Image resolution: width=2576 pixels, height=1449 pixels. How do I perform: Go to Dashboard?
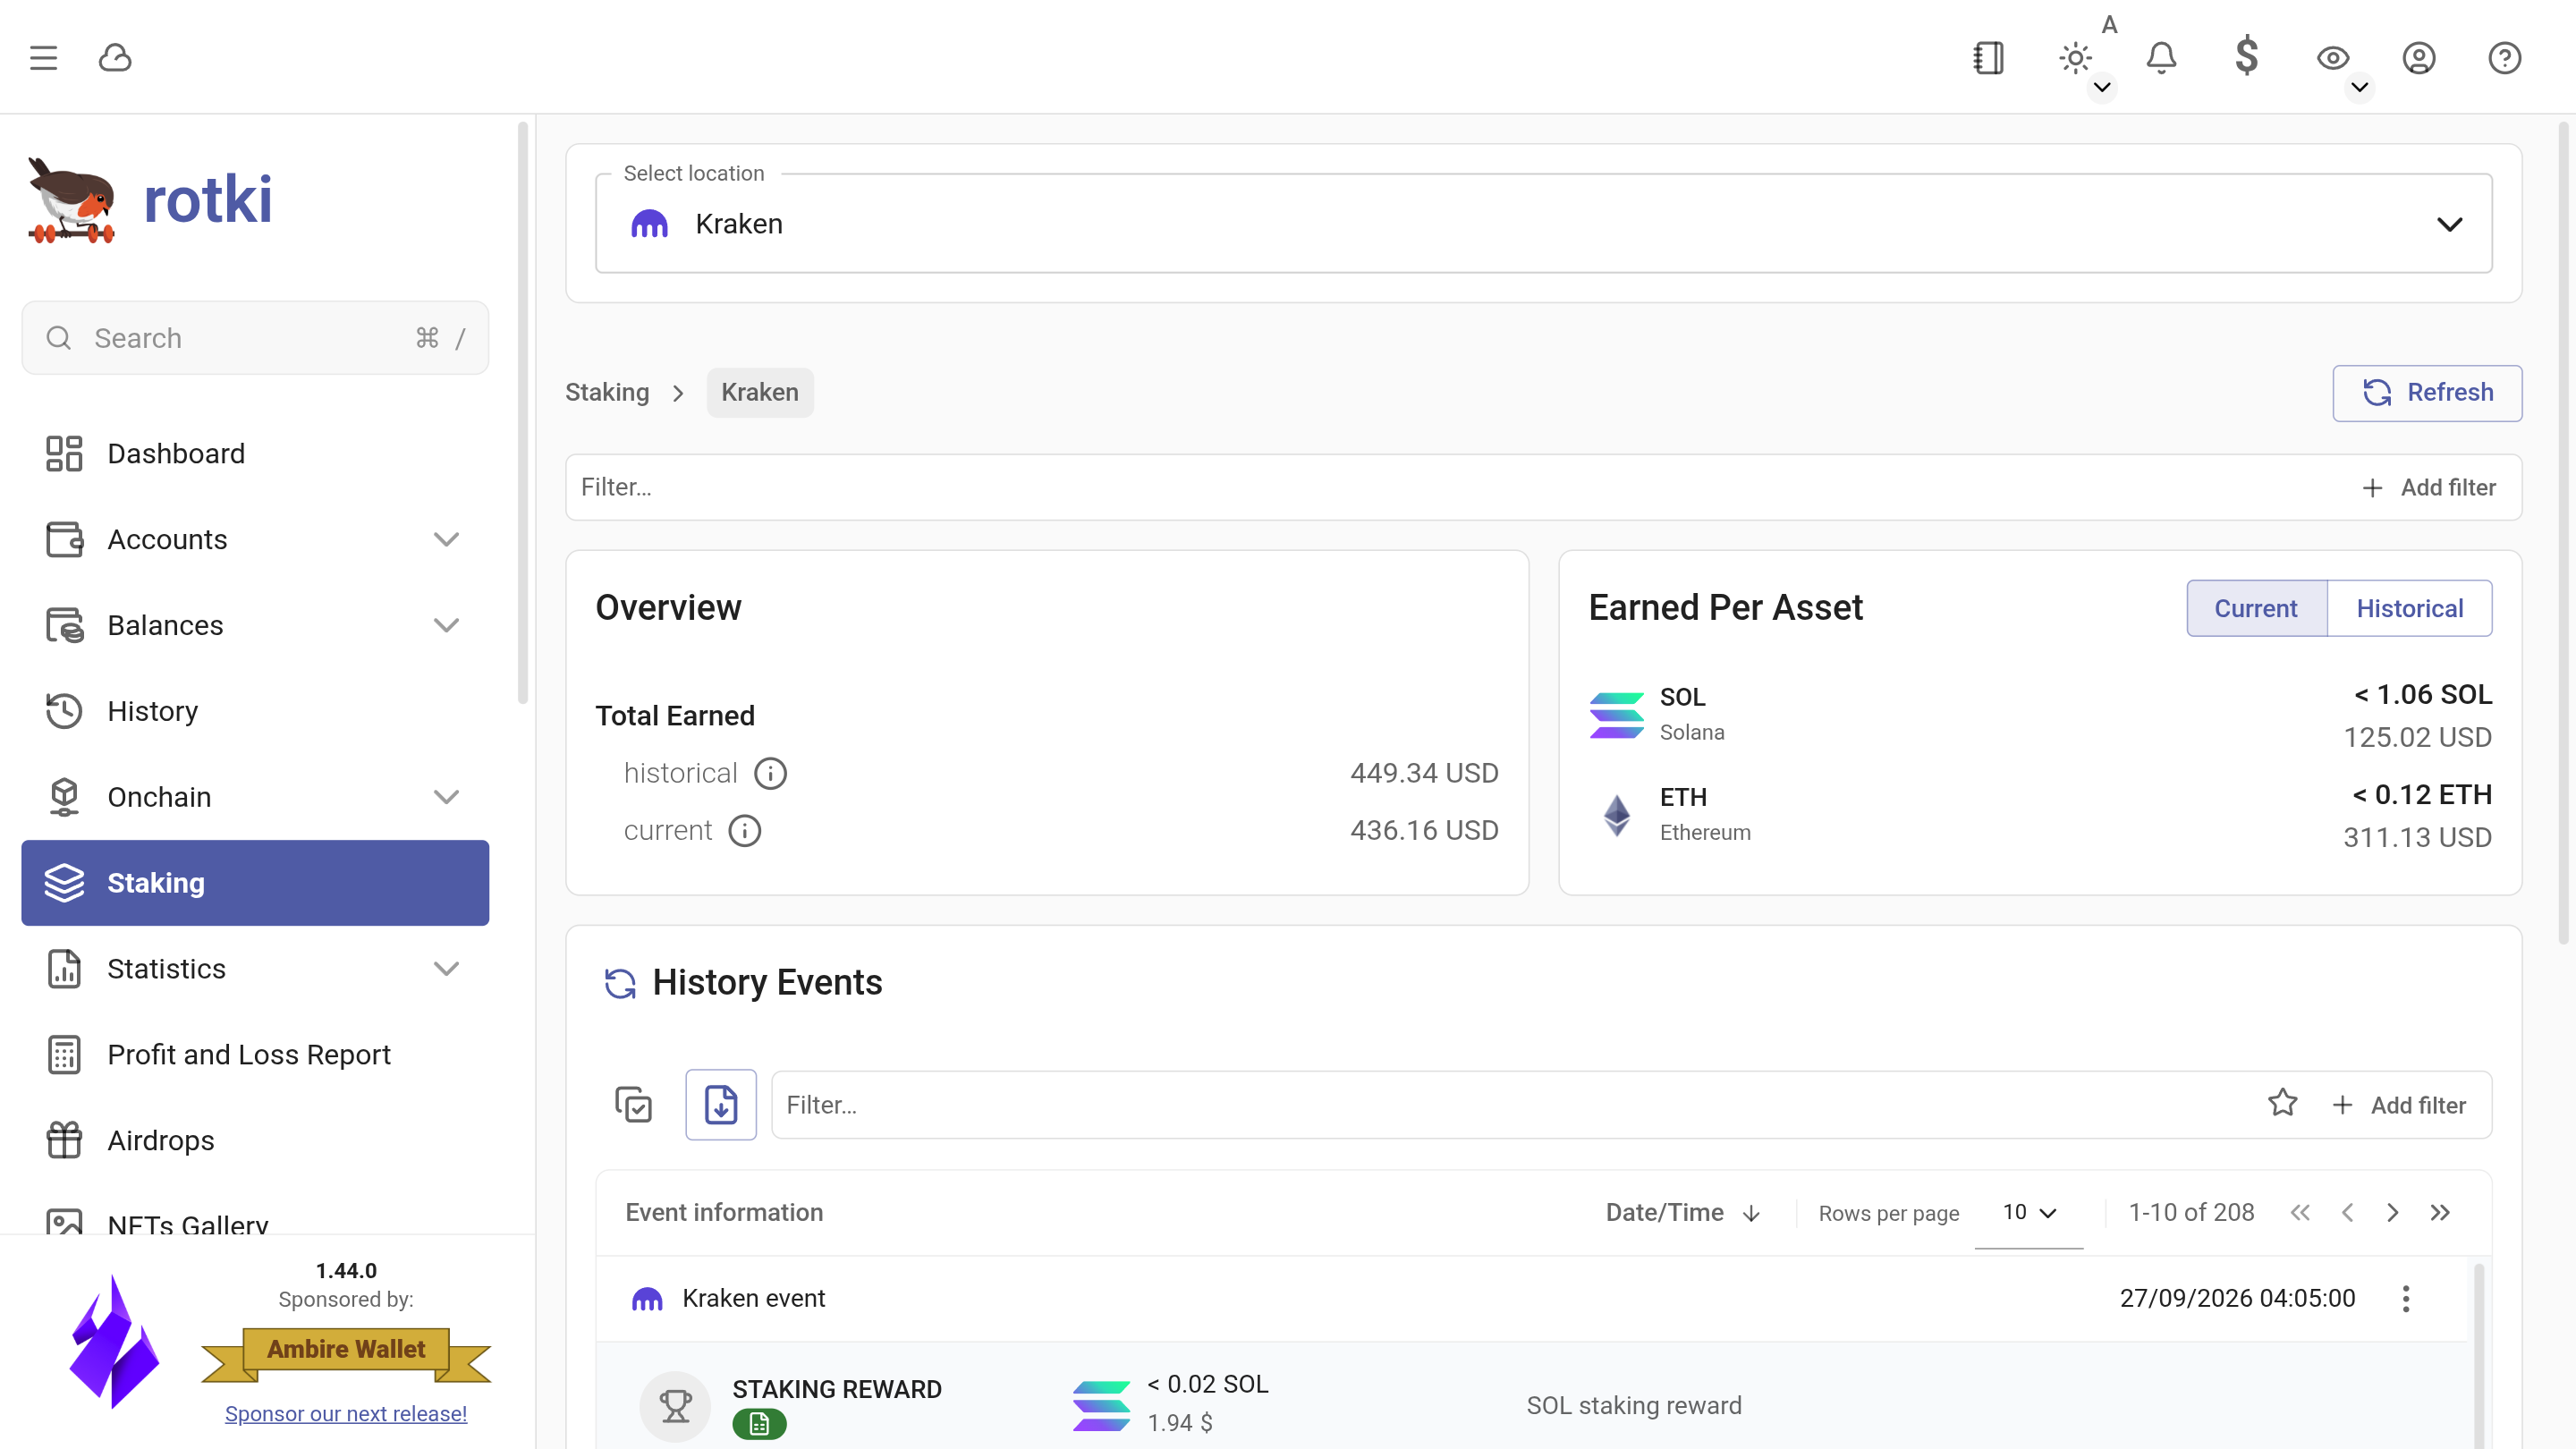[255, 454]
